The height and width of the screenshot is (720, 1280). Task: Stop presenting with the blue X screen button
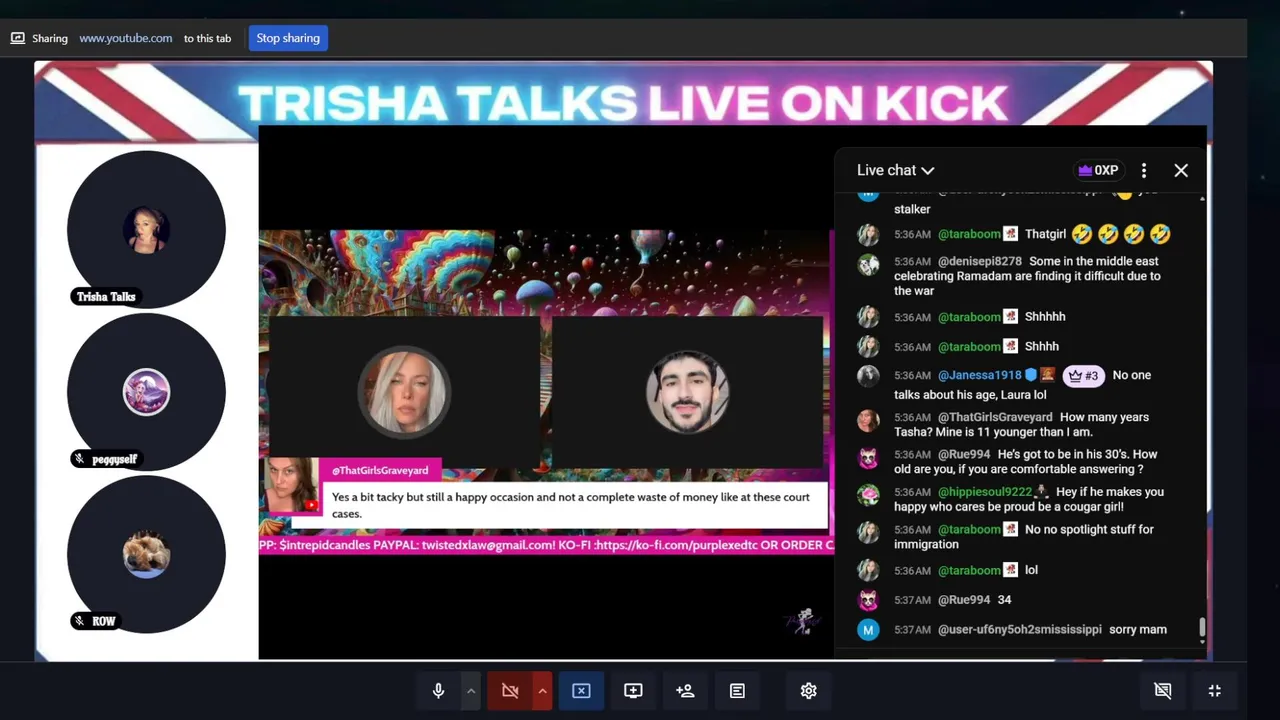pos(581,691)
